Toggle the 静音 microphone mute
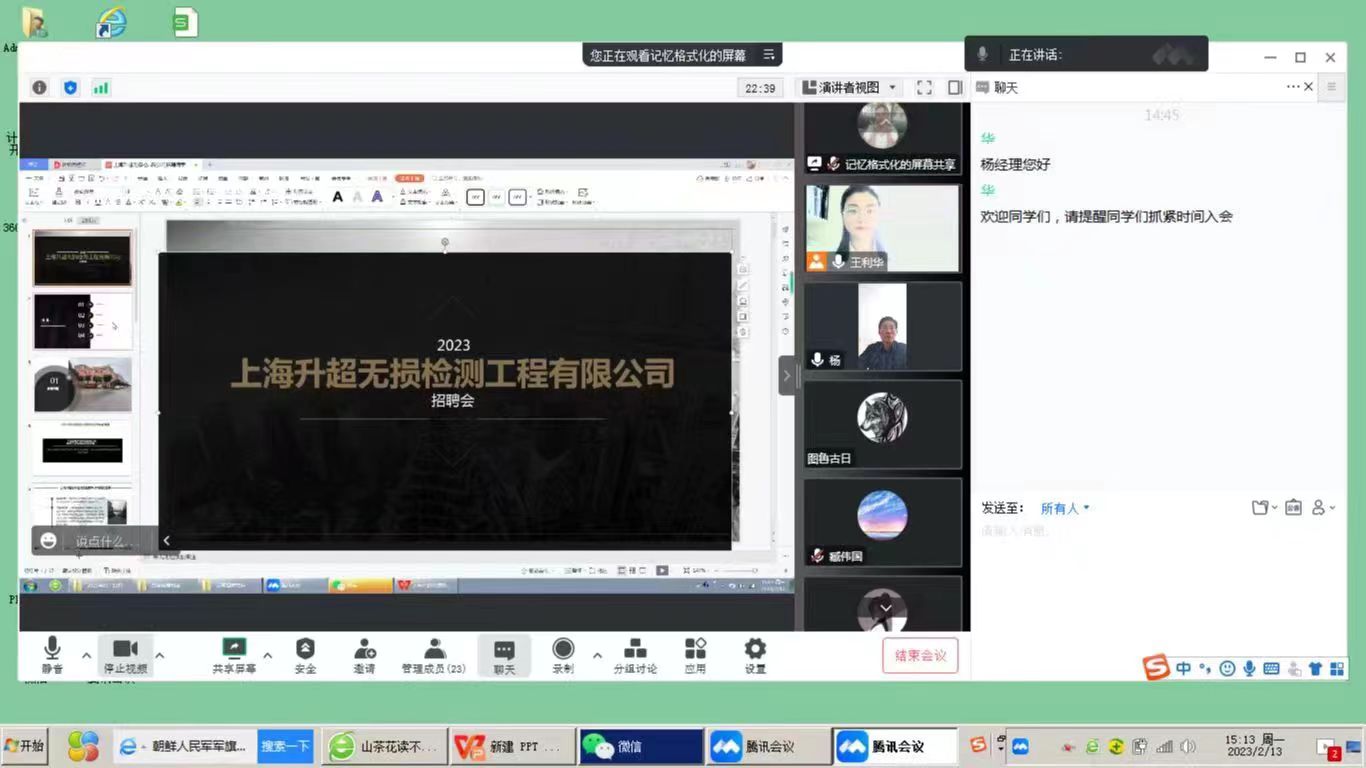Viewport: 1366px width, 768px height. click(52, 655)
